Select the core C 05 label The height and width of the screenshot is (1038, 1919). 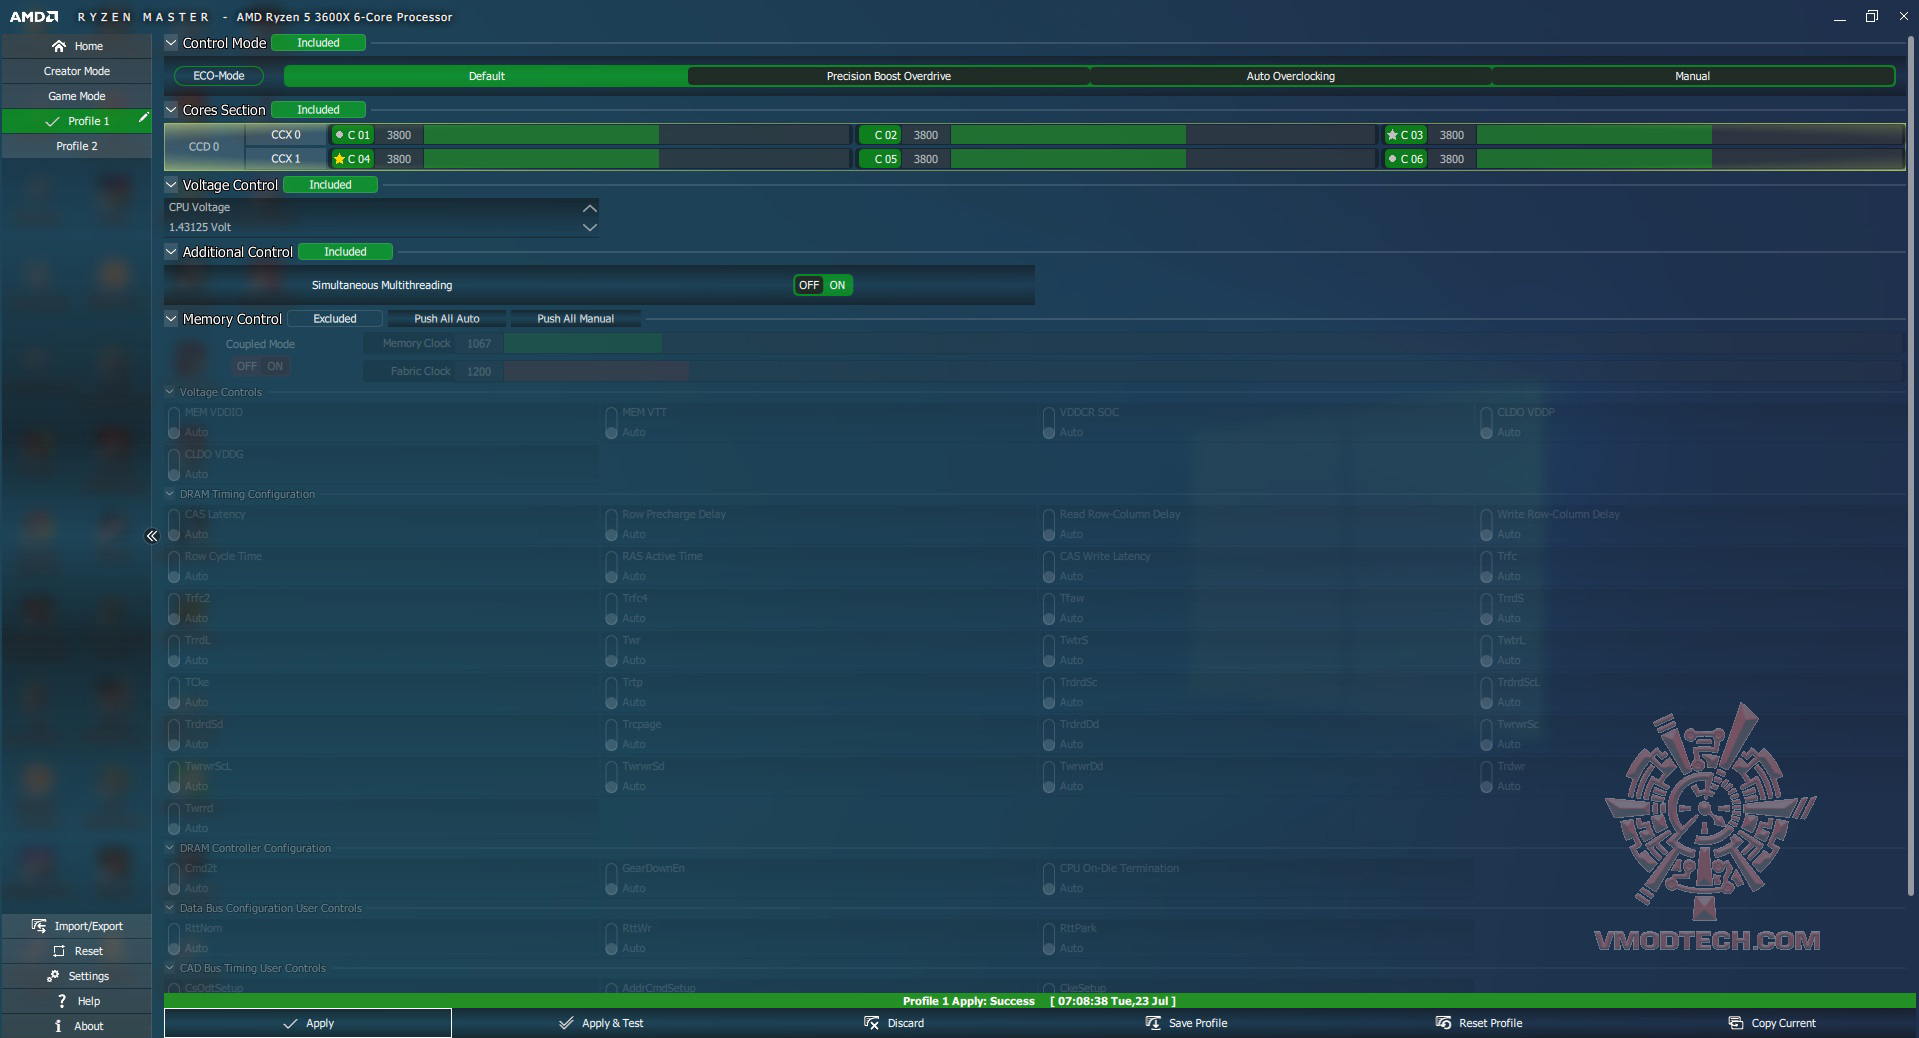pos(880,159)
